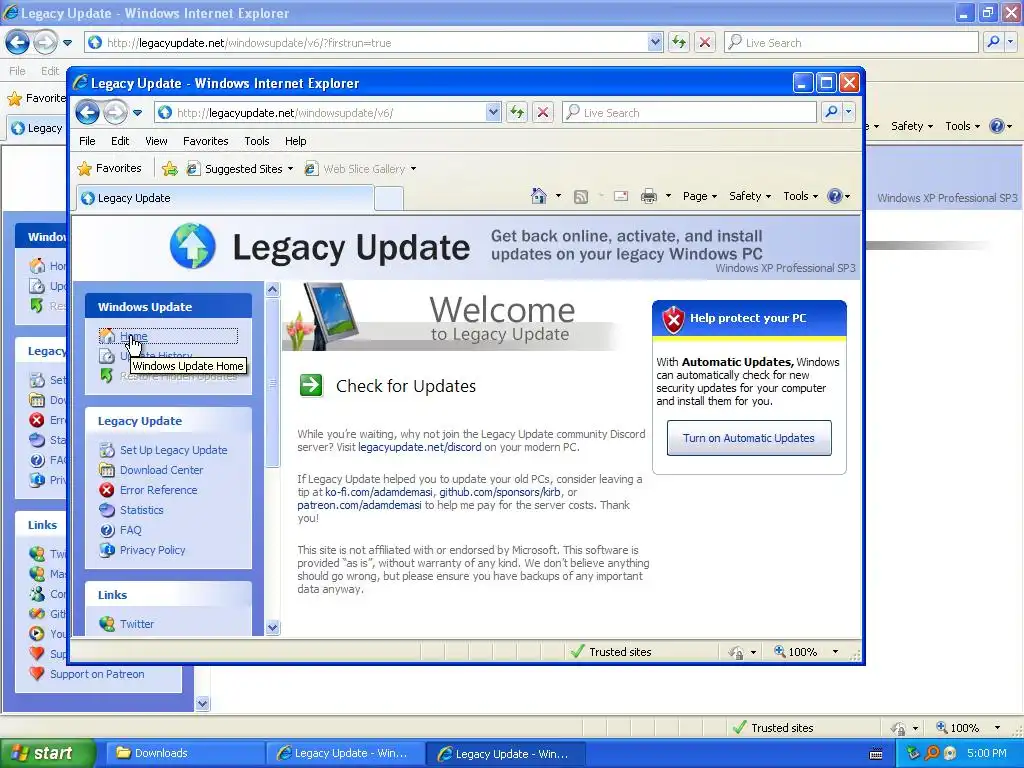Click the Forward arrow in front window
The height and width of the screenshot is (768, 1024).
point(116,112)
